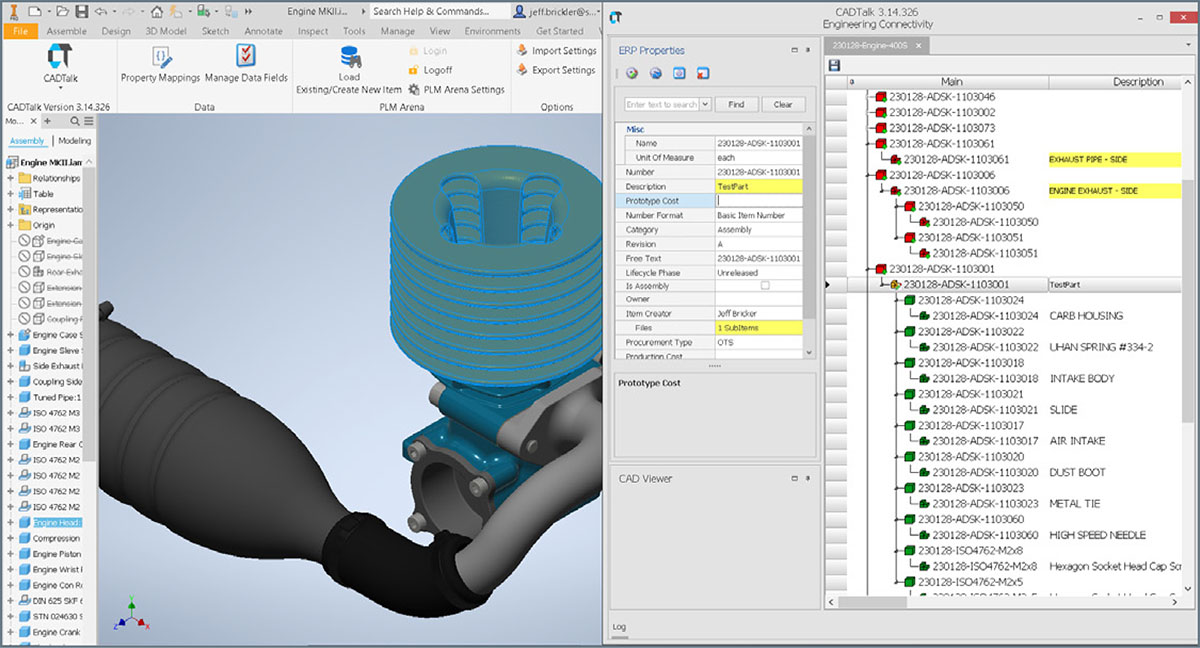Search the model browser with magnifier icon
Screen dimensions: 1200x648
tap(74, 121)
